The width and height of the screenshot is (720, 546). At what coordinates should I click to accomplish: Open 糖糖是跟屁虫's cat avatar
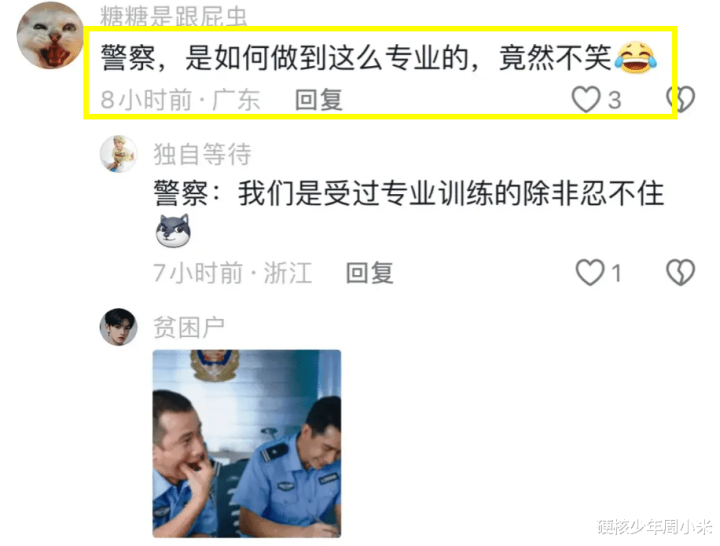pos(50,35)
